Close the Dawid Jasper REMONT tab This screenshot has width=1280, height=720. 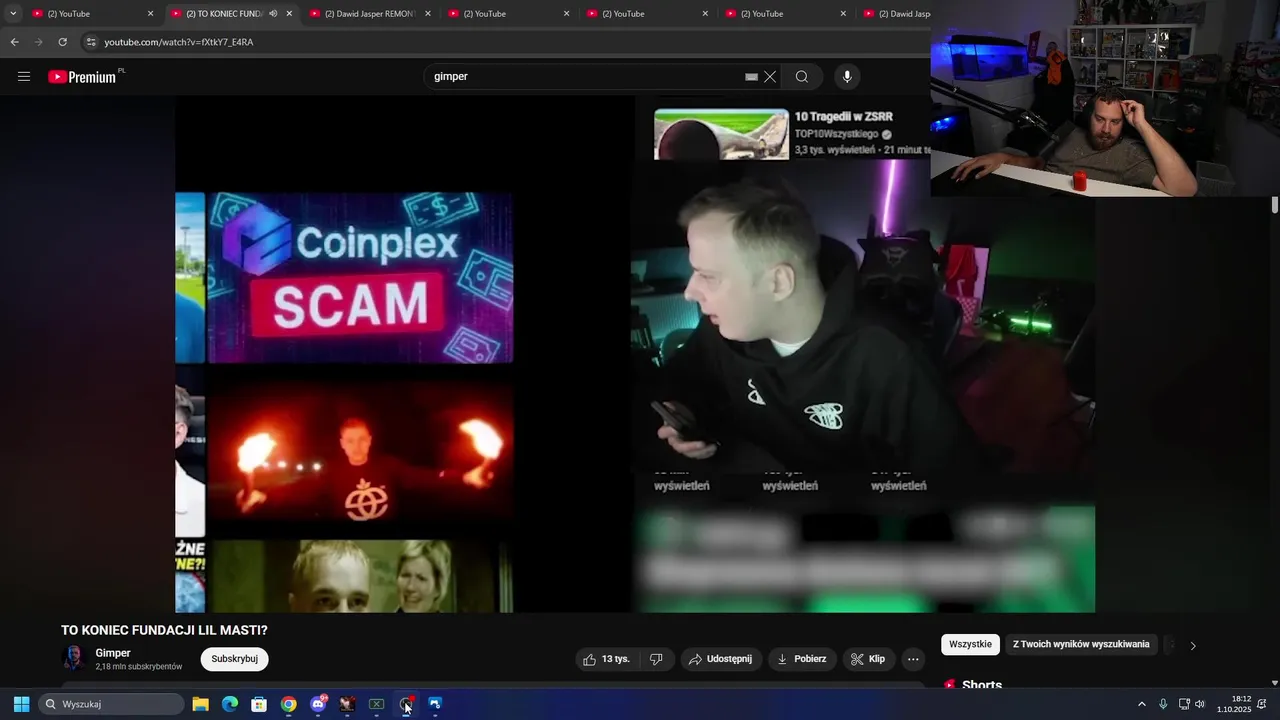[428, 14]
